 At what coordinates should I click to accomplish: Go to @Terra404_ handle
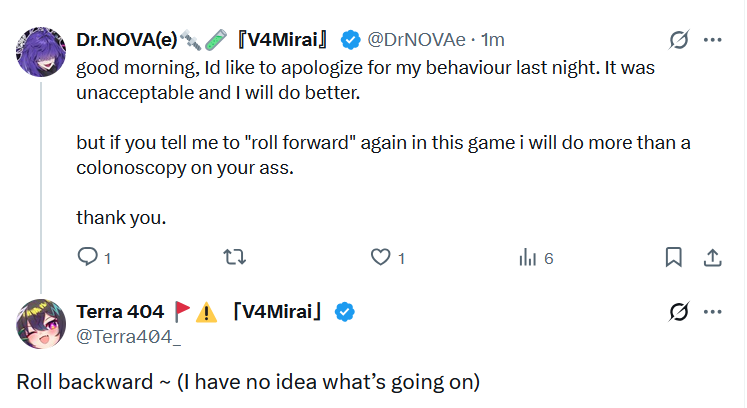(x=128, y=336)
